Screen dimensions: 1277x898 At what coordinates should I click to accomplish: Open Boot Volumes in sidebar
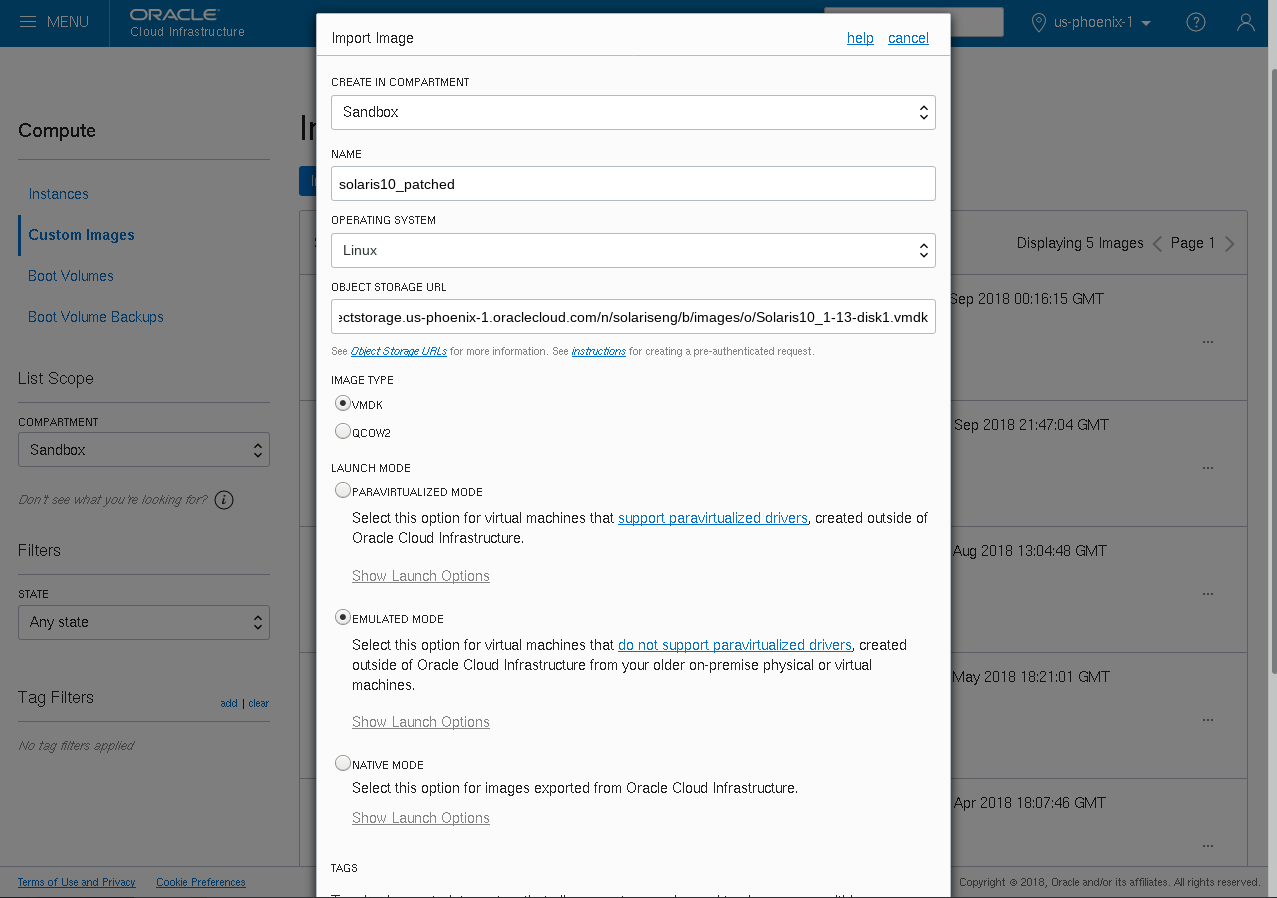click(x=71, y=276)
